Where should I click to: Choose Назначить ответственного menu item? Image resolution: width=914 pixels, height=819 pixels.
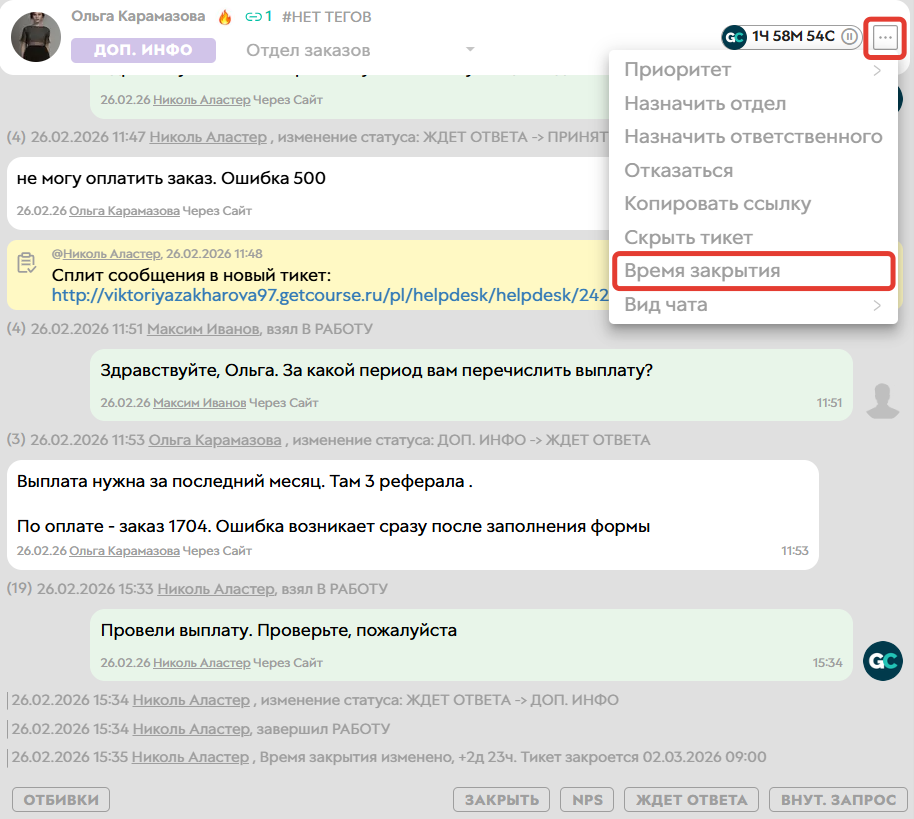pyautogui.click(x=753, y=136)
